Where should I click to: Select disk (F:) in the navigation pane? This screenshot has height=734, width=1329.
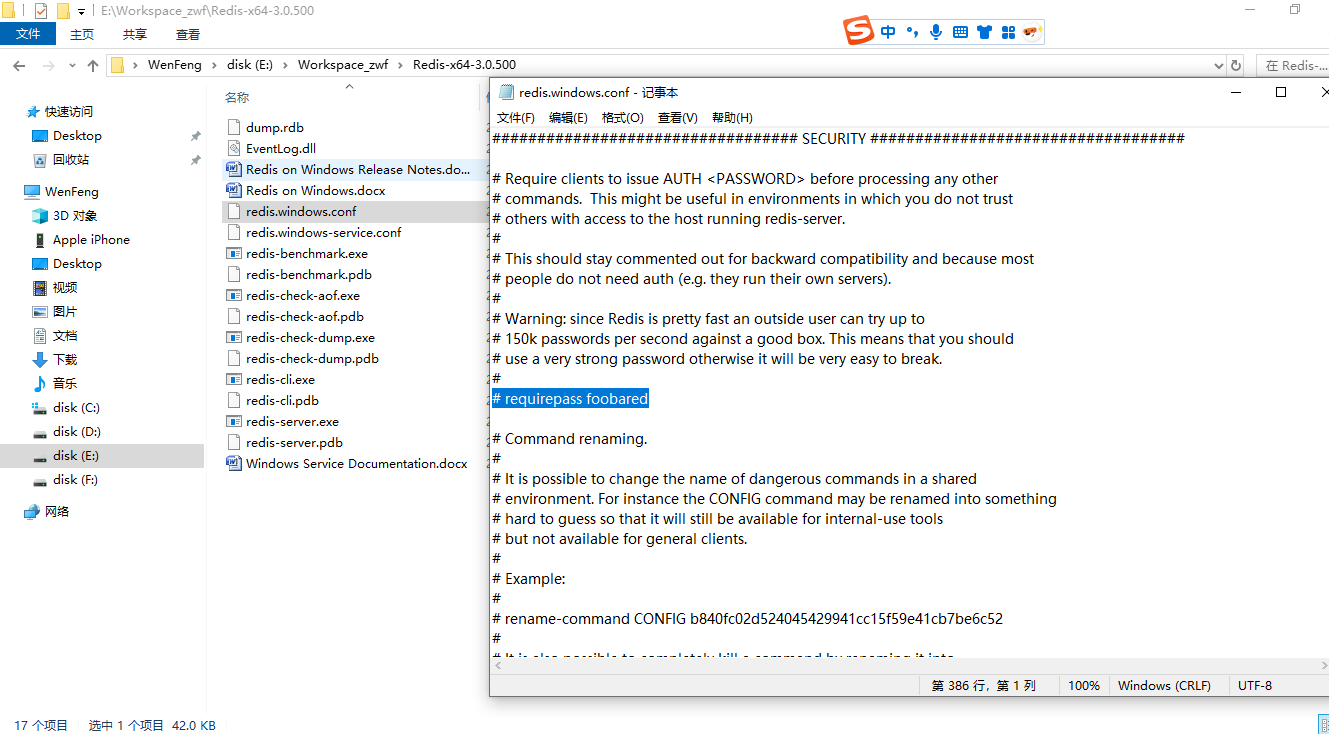pyautogui.click(x=76, y=480)
